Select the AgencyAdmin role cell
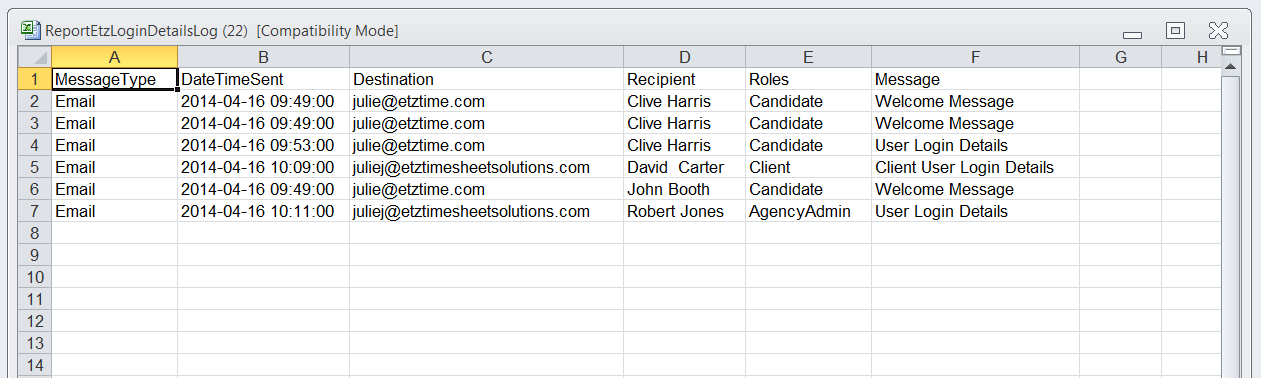1261x378 pixels. click(808, 211)
